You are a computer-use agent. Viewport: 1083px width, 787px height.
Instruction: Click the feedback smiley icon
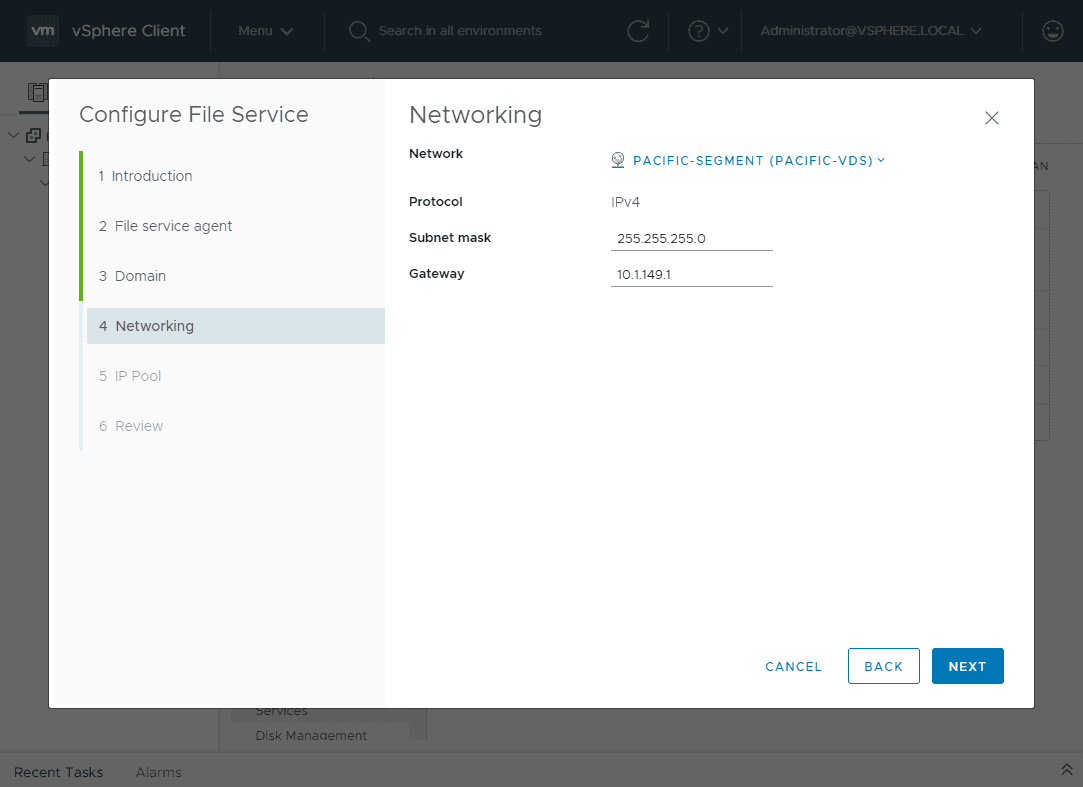[x=1052, y=31]
